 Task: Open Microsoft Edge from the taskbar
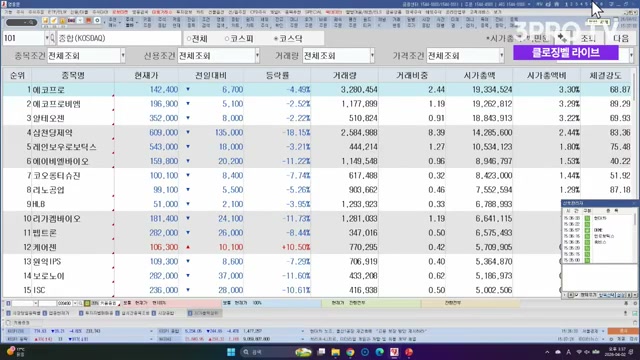(380, 352)
